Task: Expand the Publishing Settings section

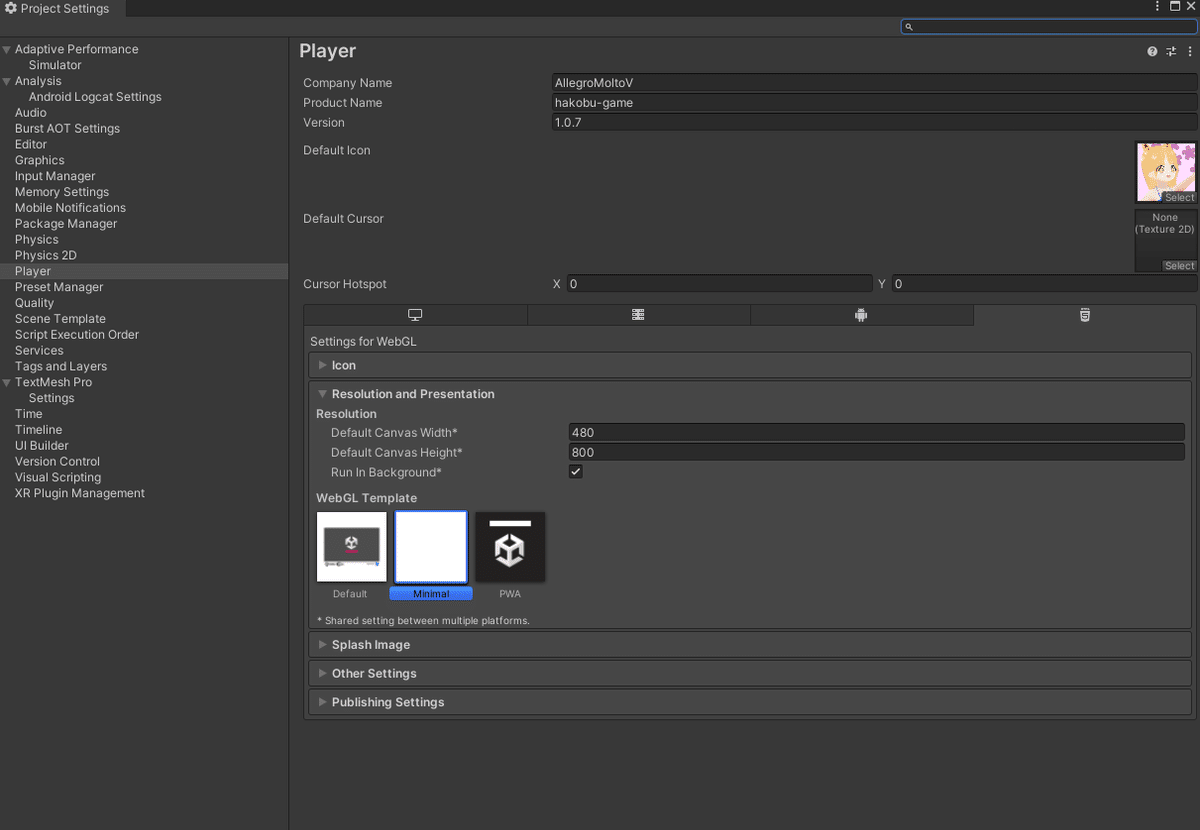Action: click(x=750, y=702)
